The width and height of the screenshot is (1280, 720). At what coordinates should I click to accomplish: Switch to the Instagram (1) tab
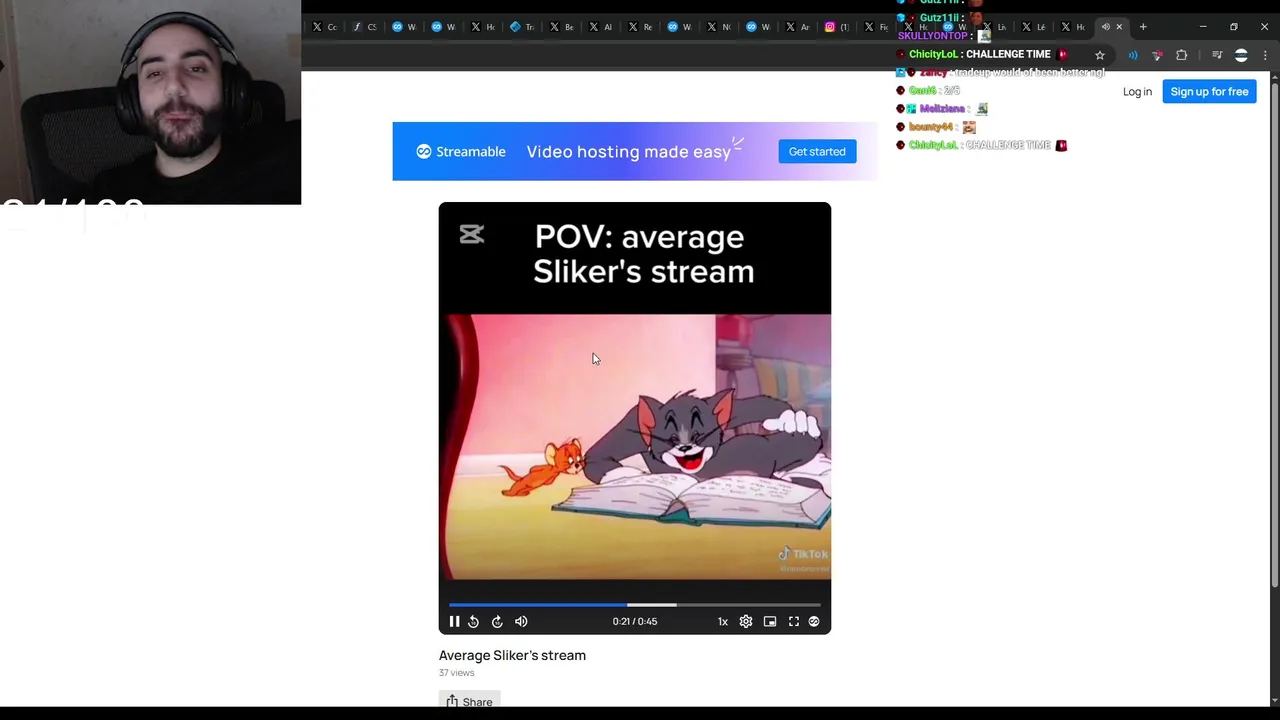click(838, 27)
